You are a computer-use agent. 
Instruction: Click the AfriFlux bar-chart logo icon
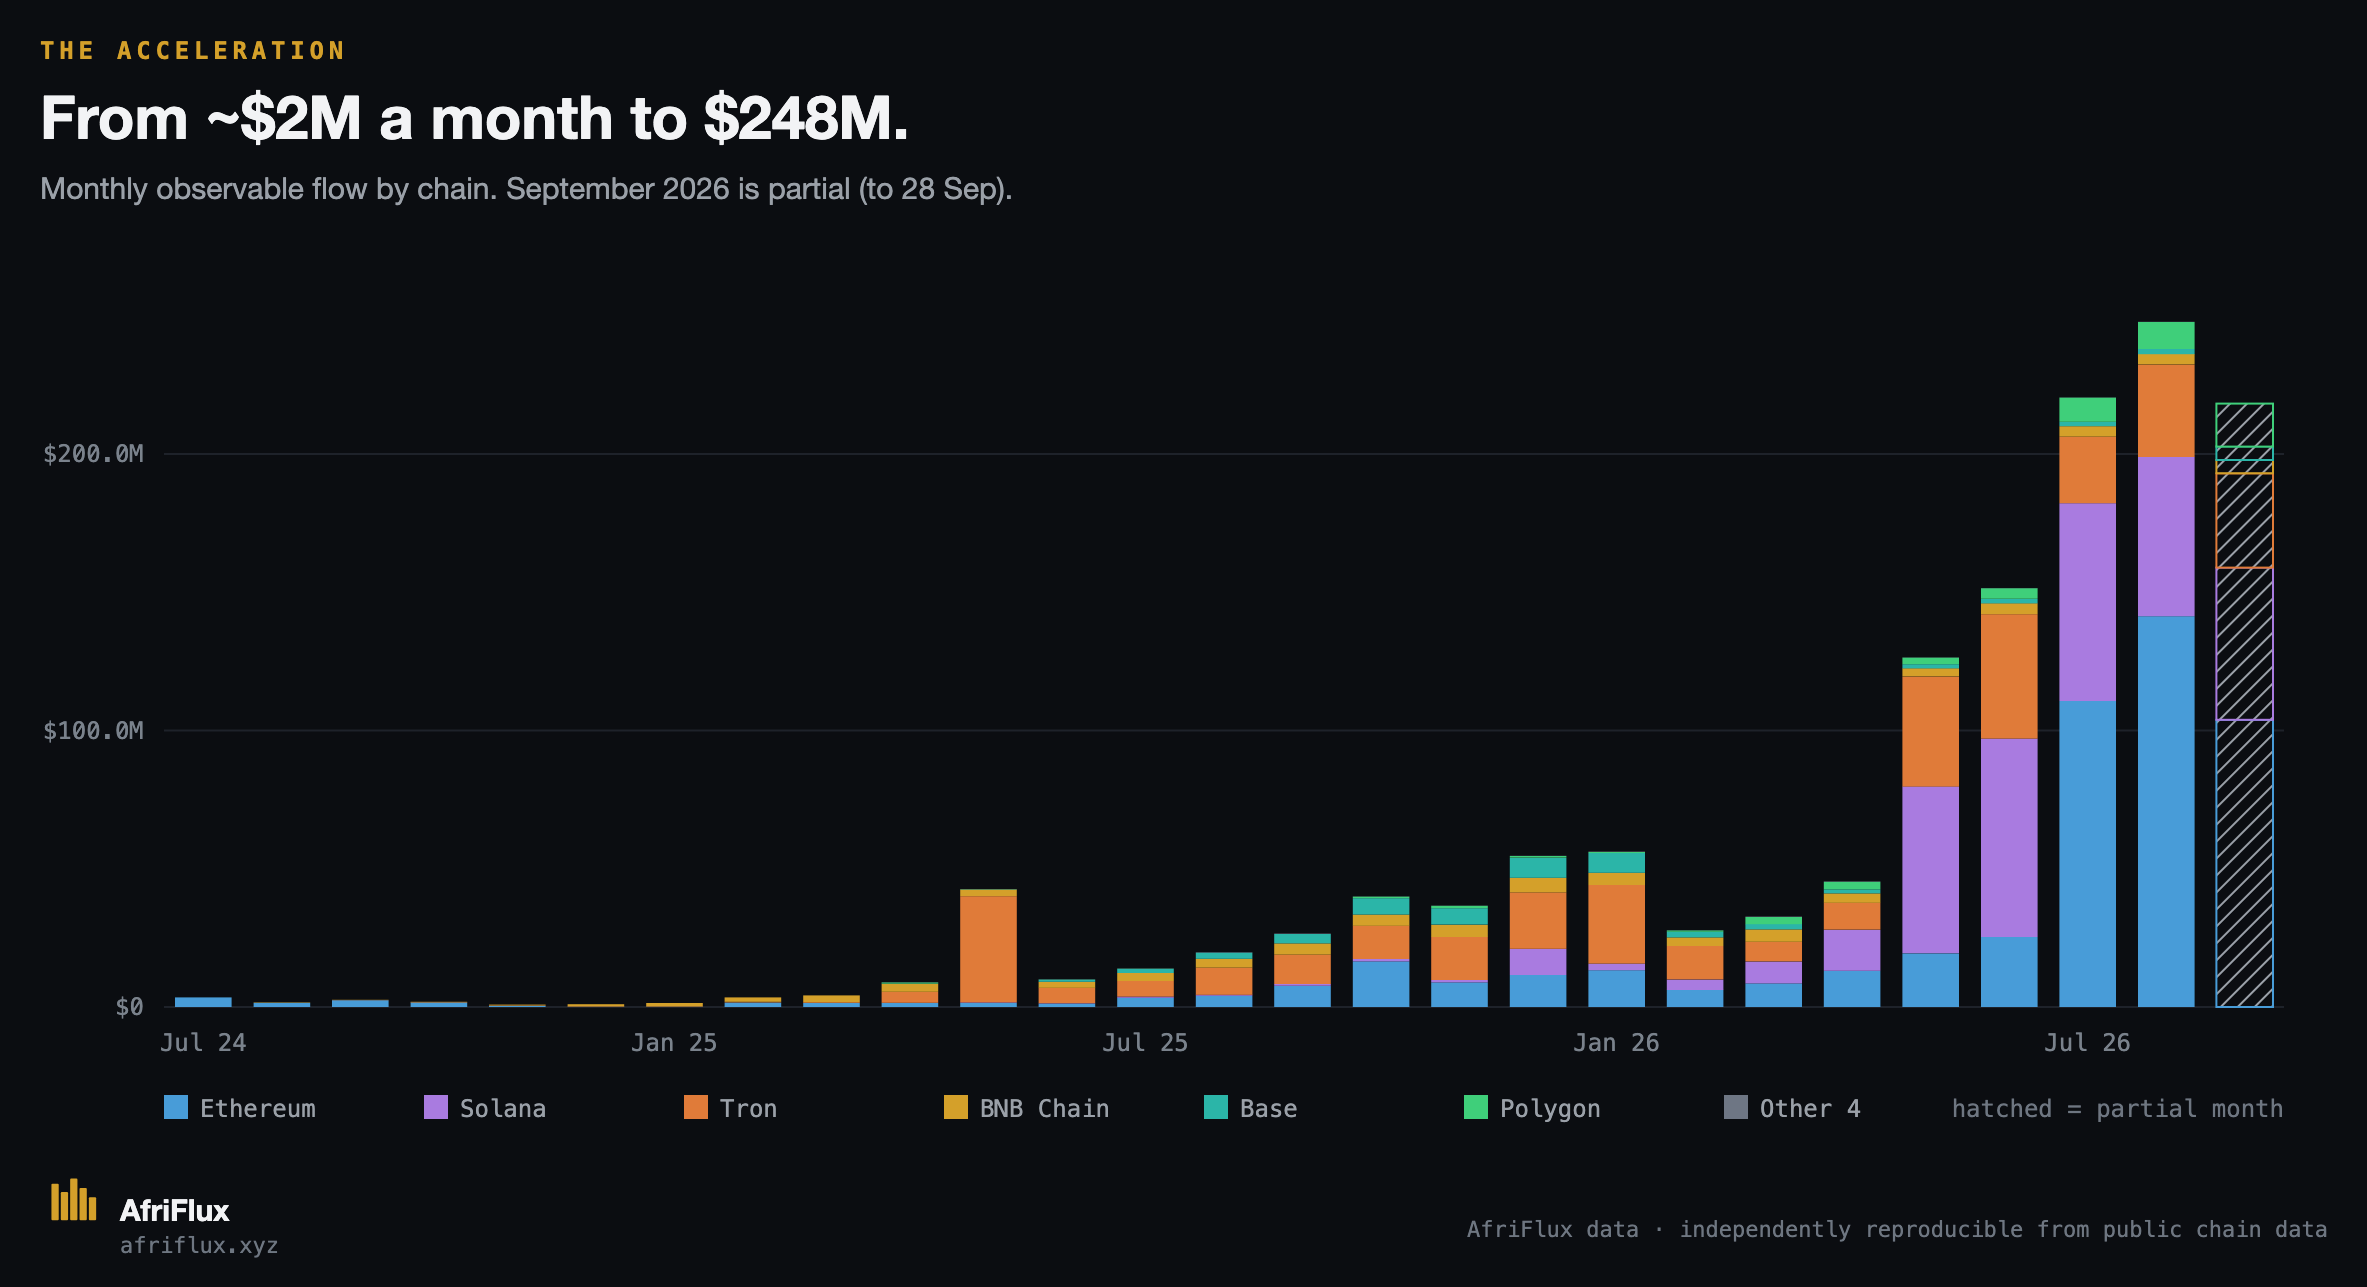click(x=74, y=1199)
